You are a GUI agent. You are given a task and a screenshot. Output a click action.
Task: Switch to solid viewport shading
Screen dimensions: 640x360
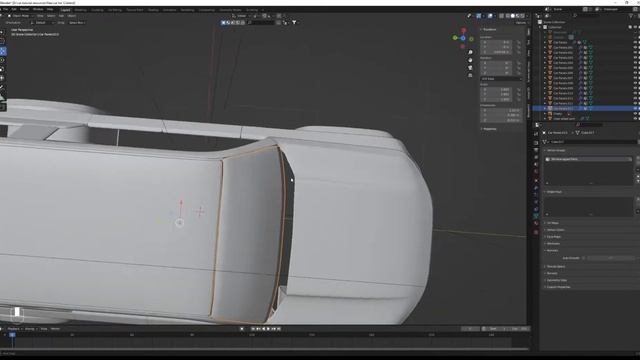coord(512,16)
